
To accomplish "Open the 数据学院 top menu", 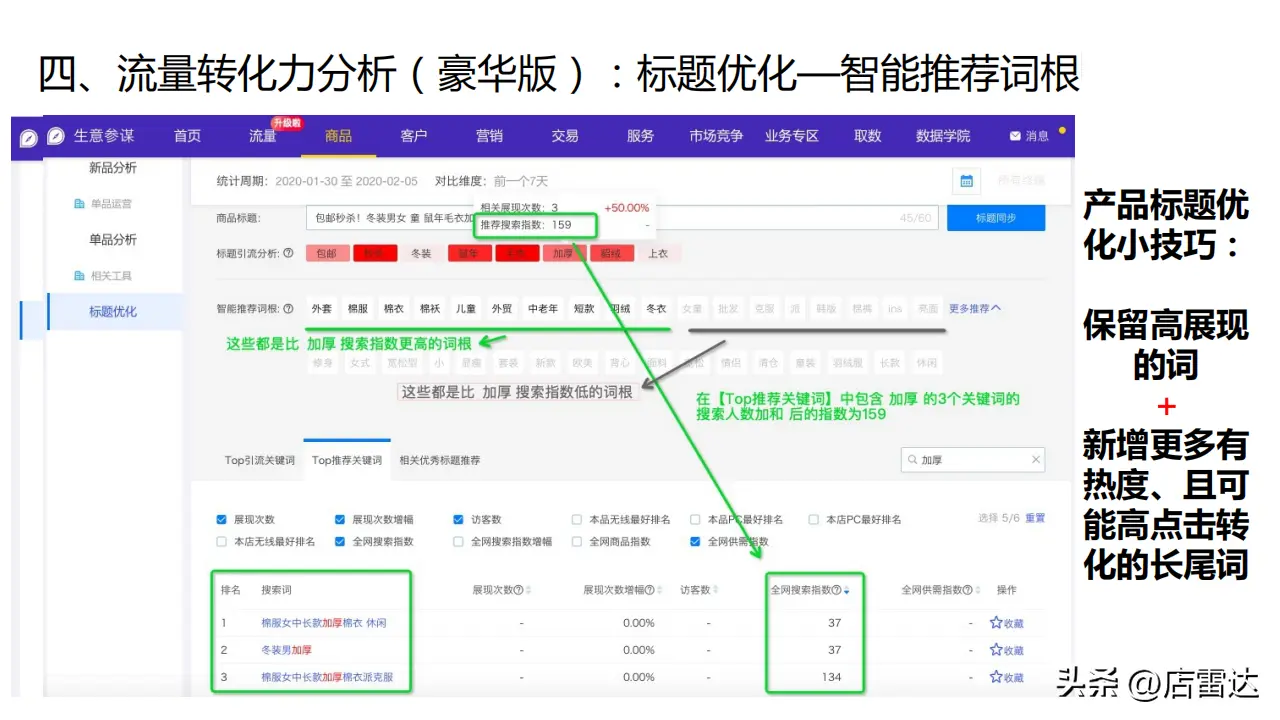I will [943, 136].
